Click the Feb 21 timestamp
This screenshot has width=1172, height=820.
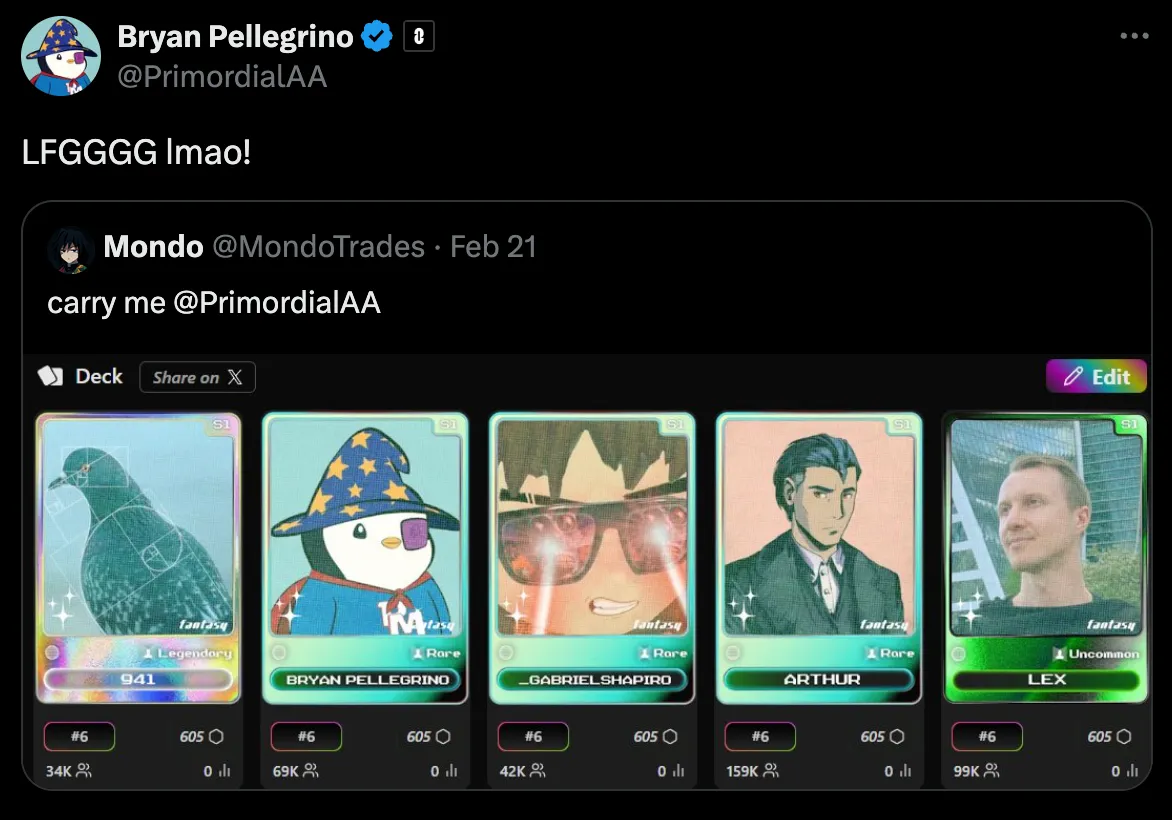pos(493,247)
